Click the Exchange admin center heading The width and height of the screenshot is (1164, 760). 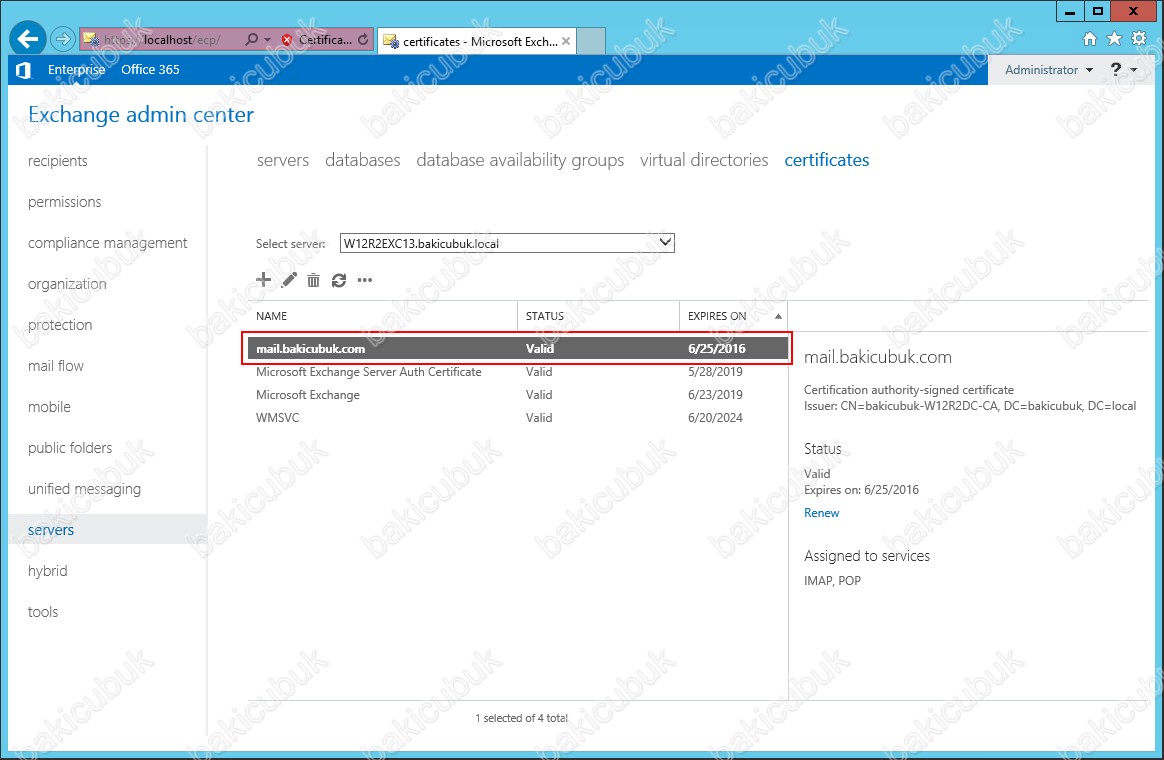[141, 115]
